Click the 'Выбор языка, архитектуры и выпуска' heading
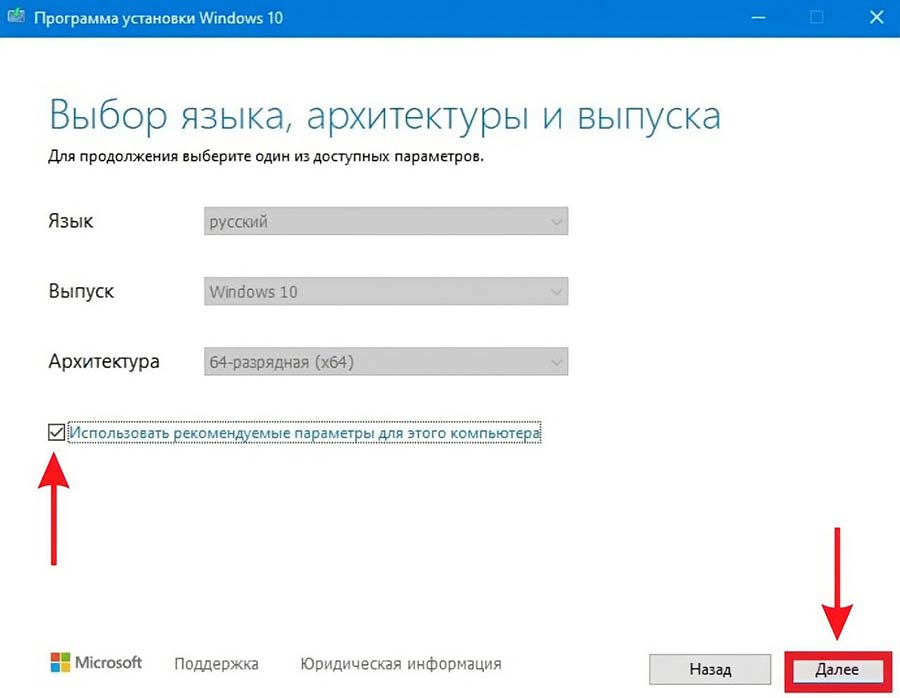 (x=384, y=116)
